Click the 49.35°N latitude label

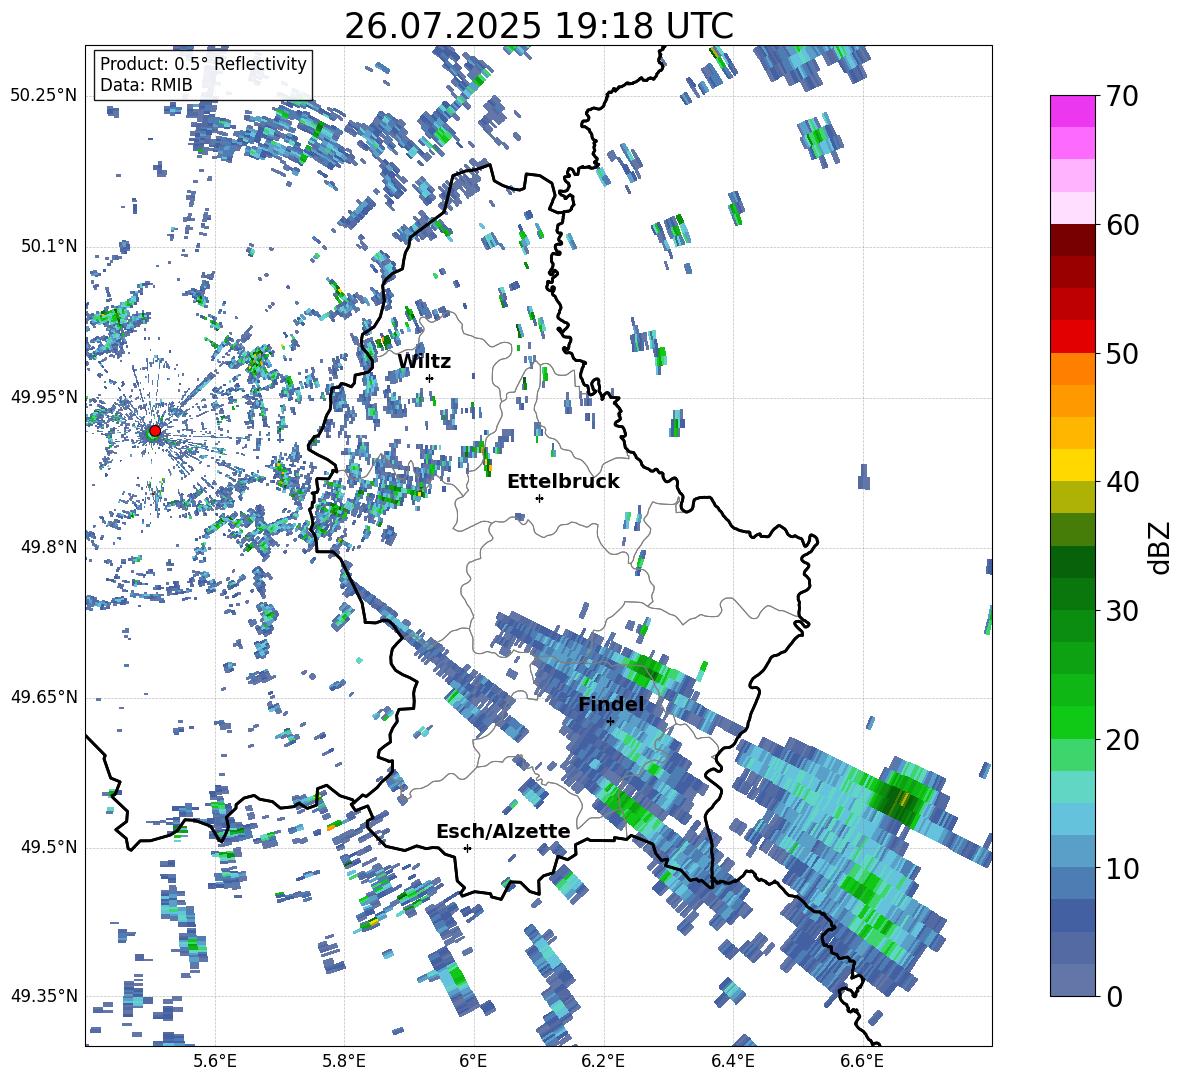(x=44, y=996)
